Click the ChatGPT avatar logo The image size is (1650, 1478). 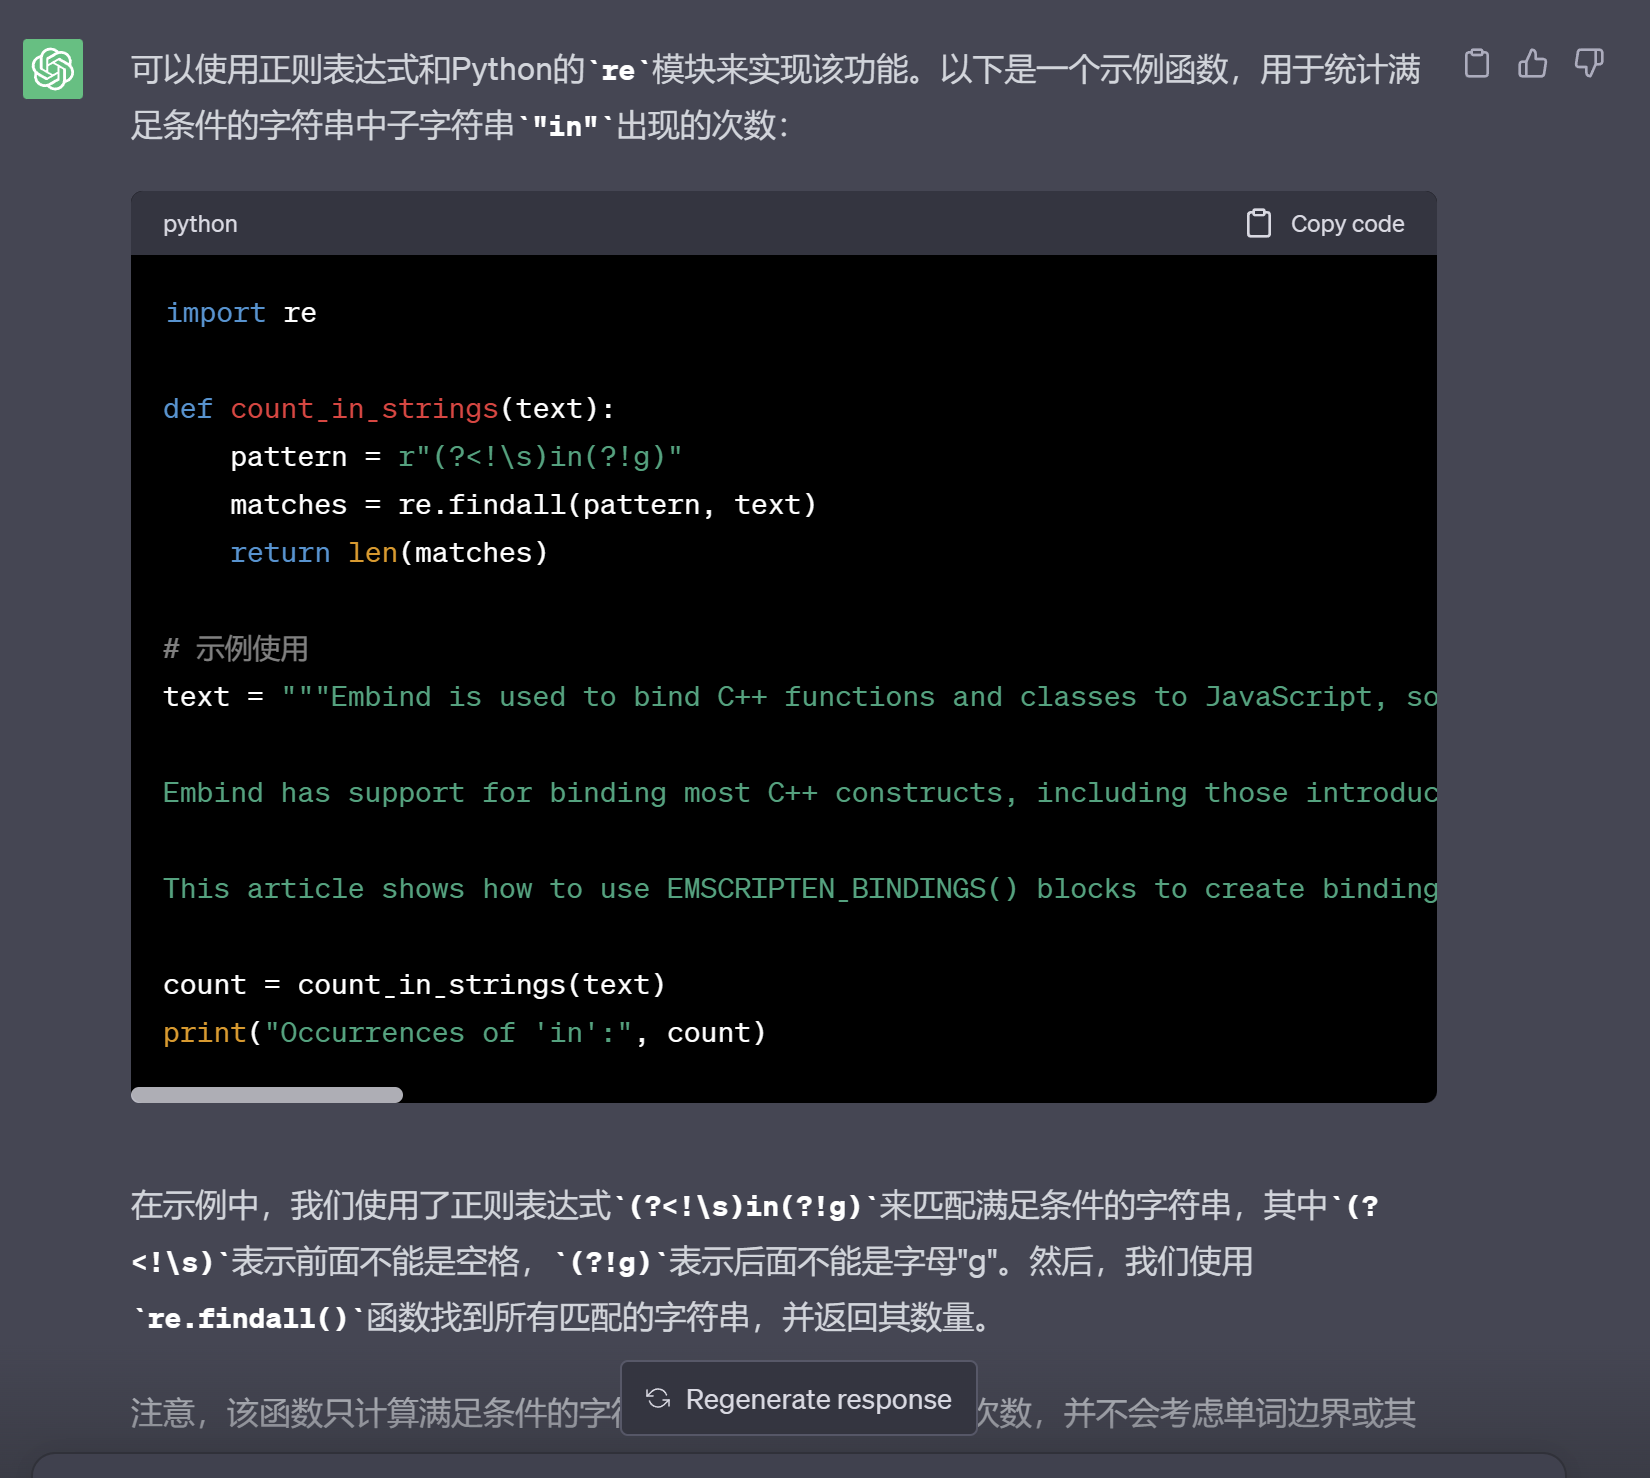(53, 69)
